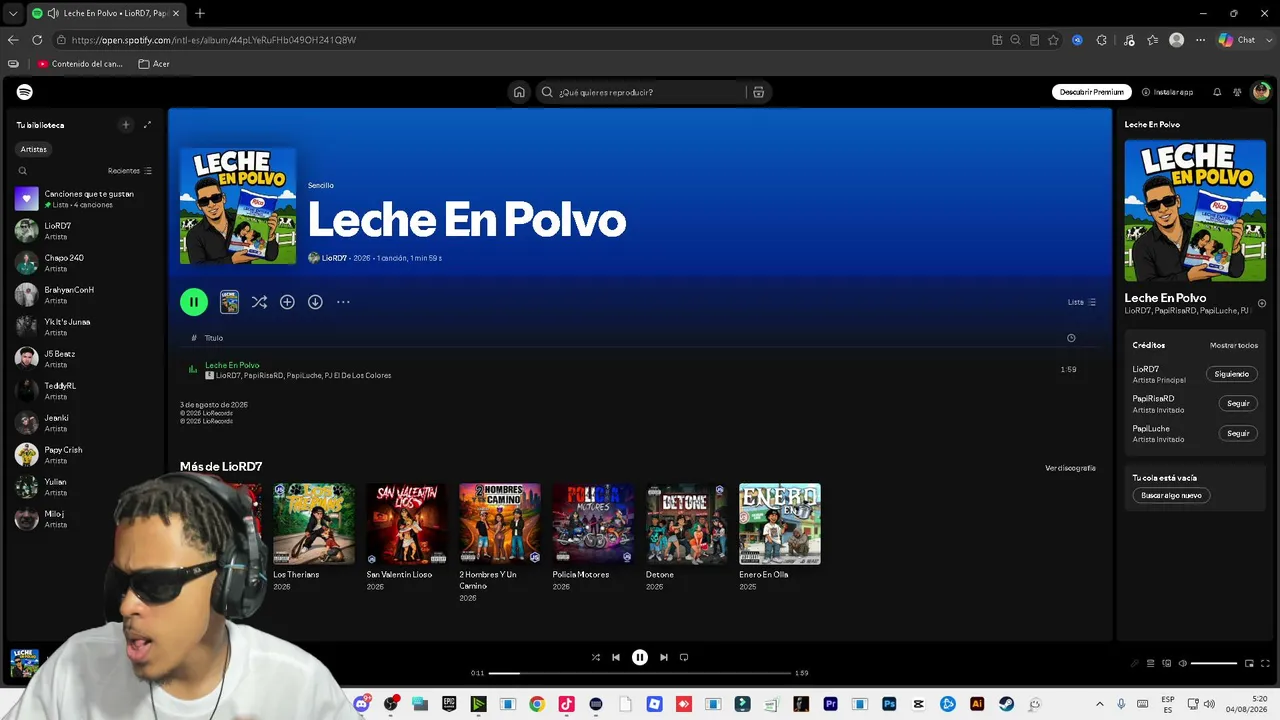This screenshot has width=1280, height=720.
Task: Seek on the song progress bar
Action: (x=640, y=673)
